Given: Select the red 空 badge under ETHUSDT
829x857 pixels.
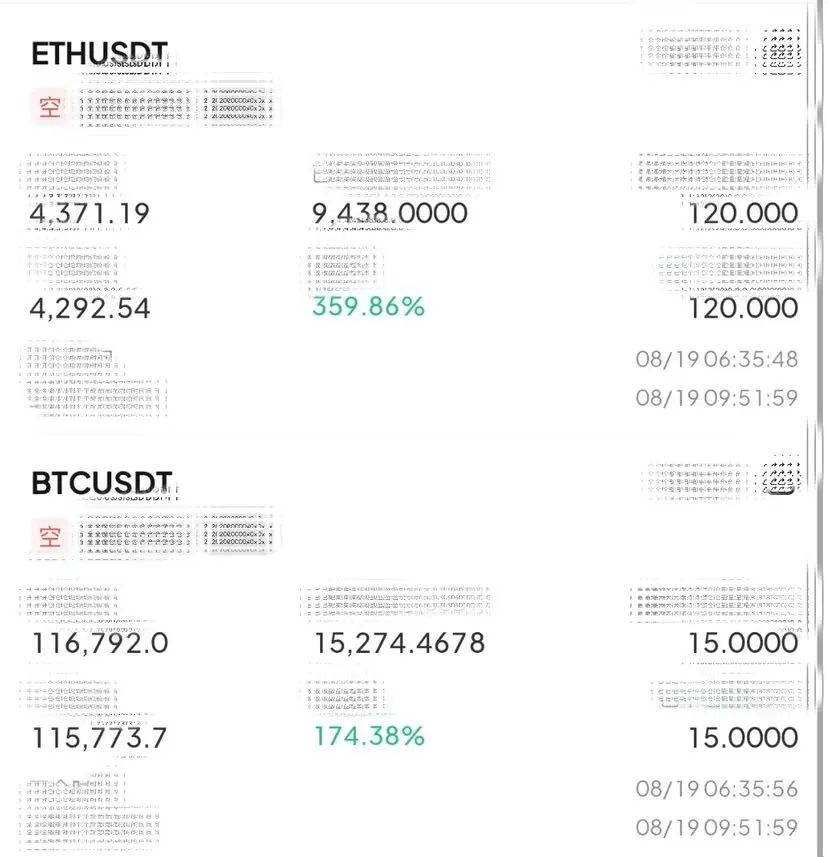Looking at the screenshot, I should tap(50, 107).
